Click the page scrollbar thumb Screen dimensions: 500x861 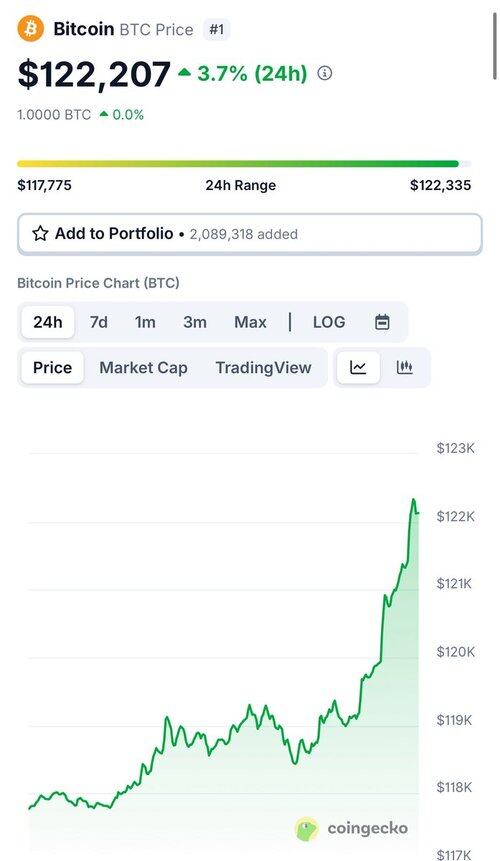point(495,47)
